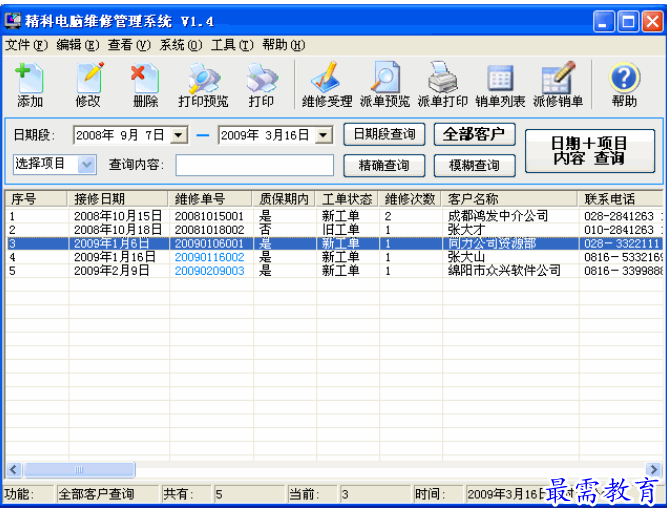The width and height of the screenshot is (667, 522).
Task: Click the horizontal scrollbar thumb
Action: (x=79, y=470)
